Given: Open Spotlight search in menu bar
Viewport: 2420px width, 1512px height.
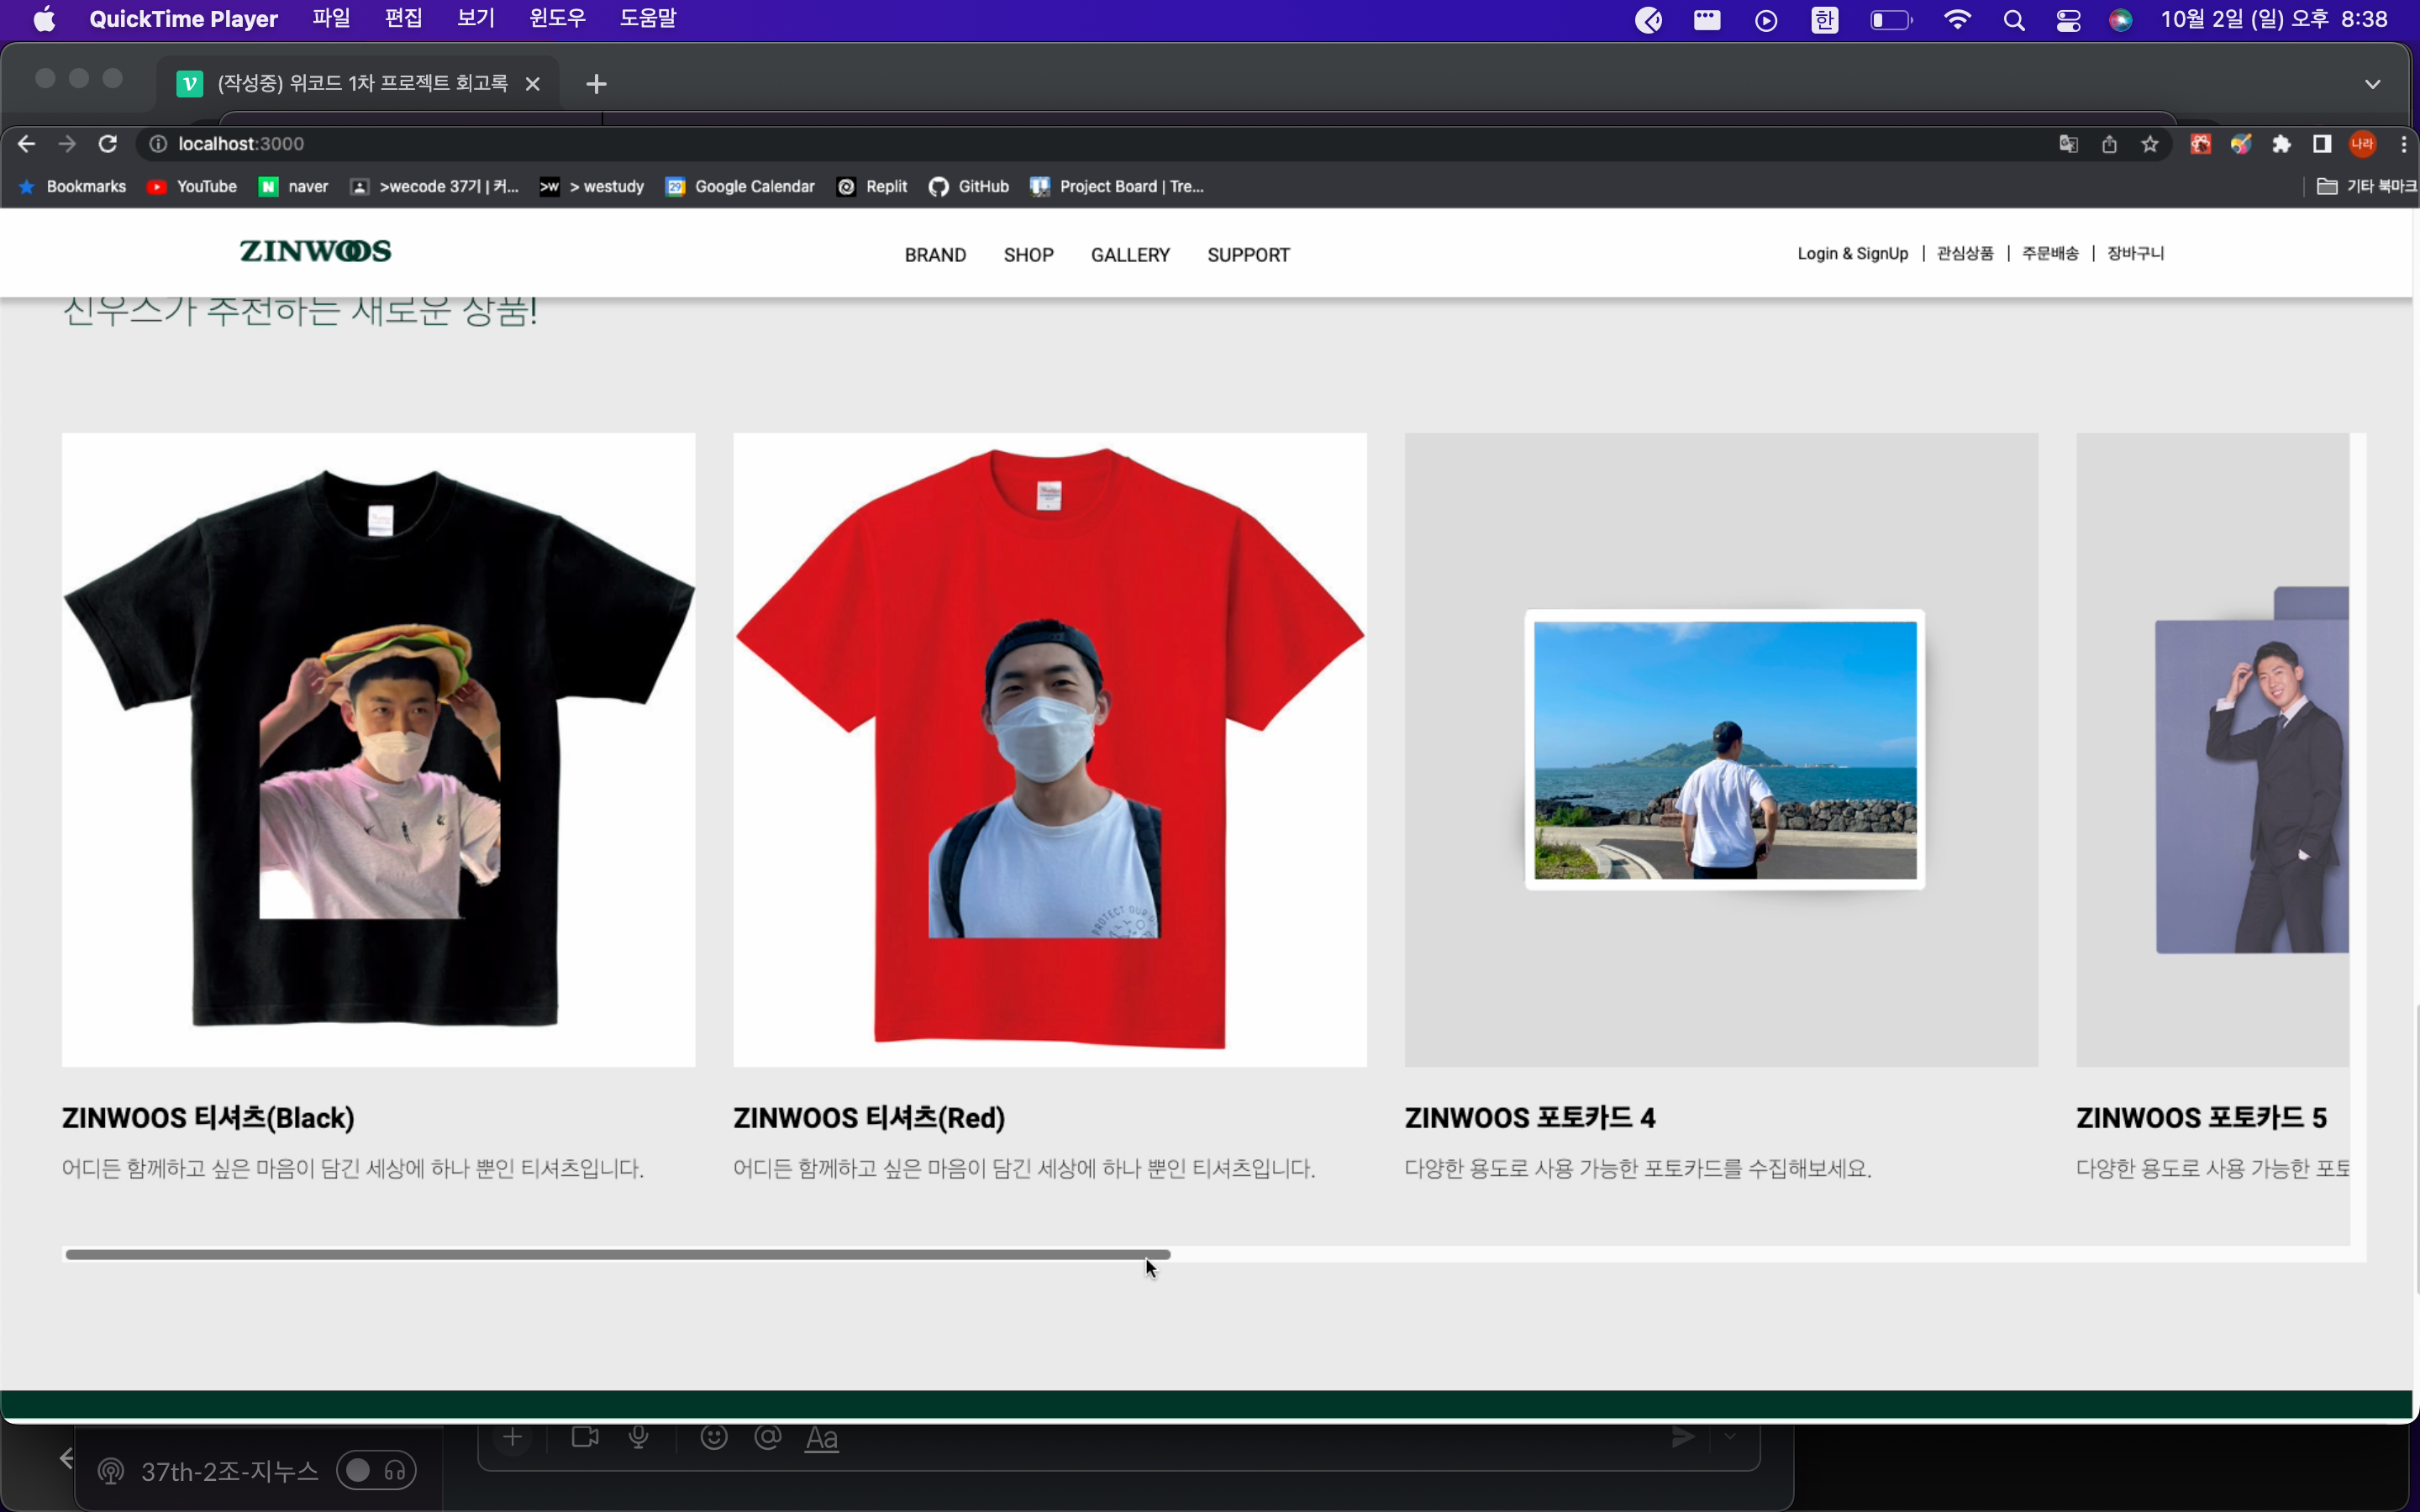Looking at the screenshot, I should click(2014, 20).
